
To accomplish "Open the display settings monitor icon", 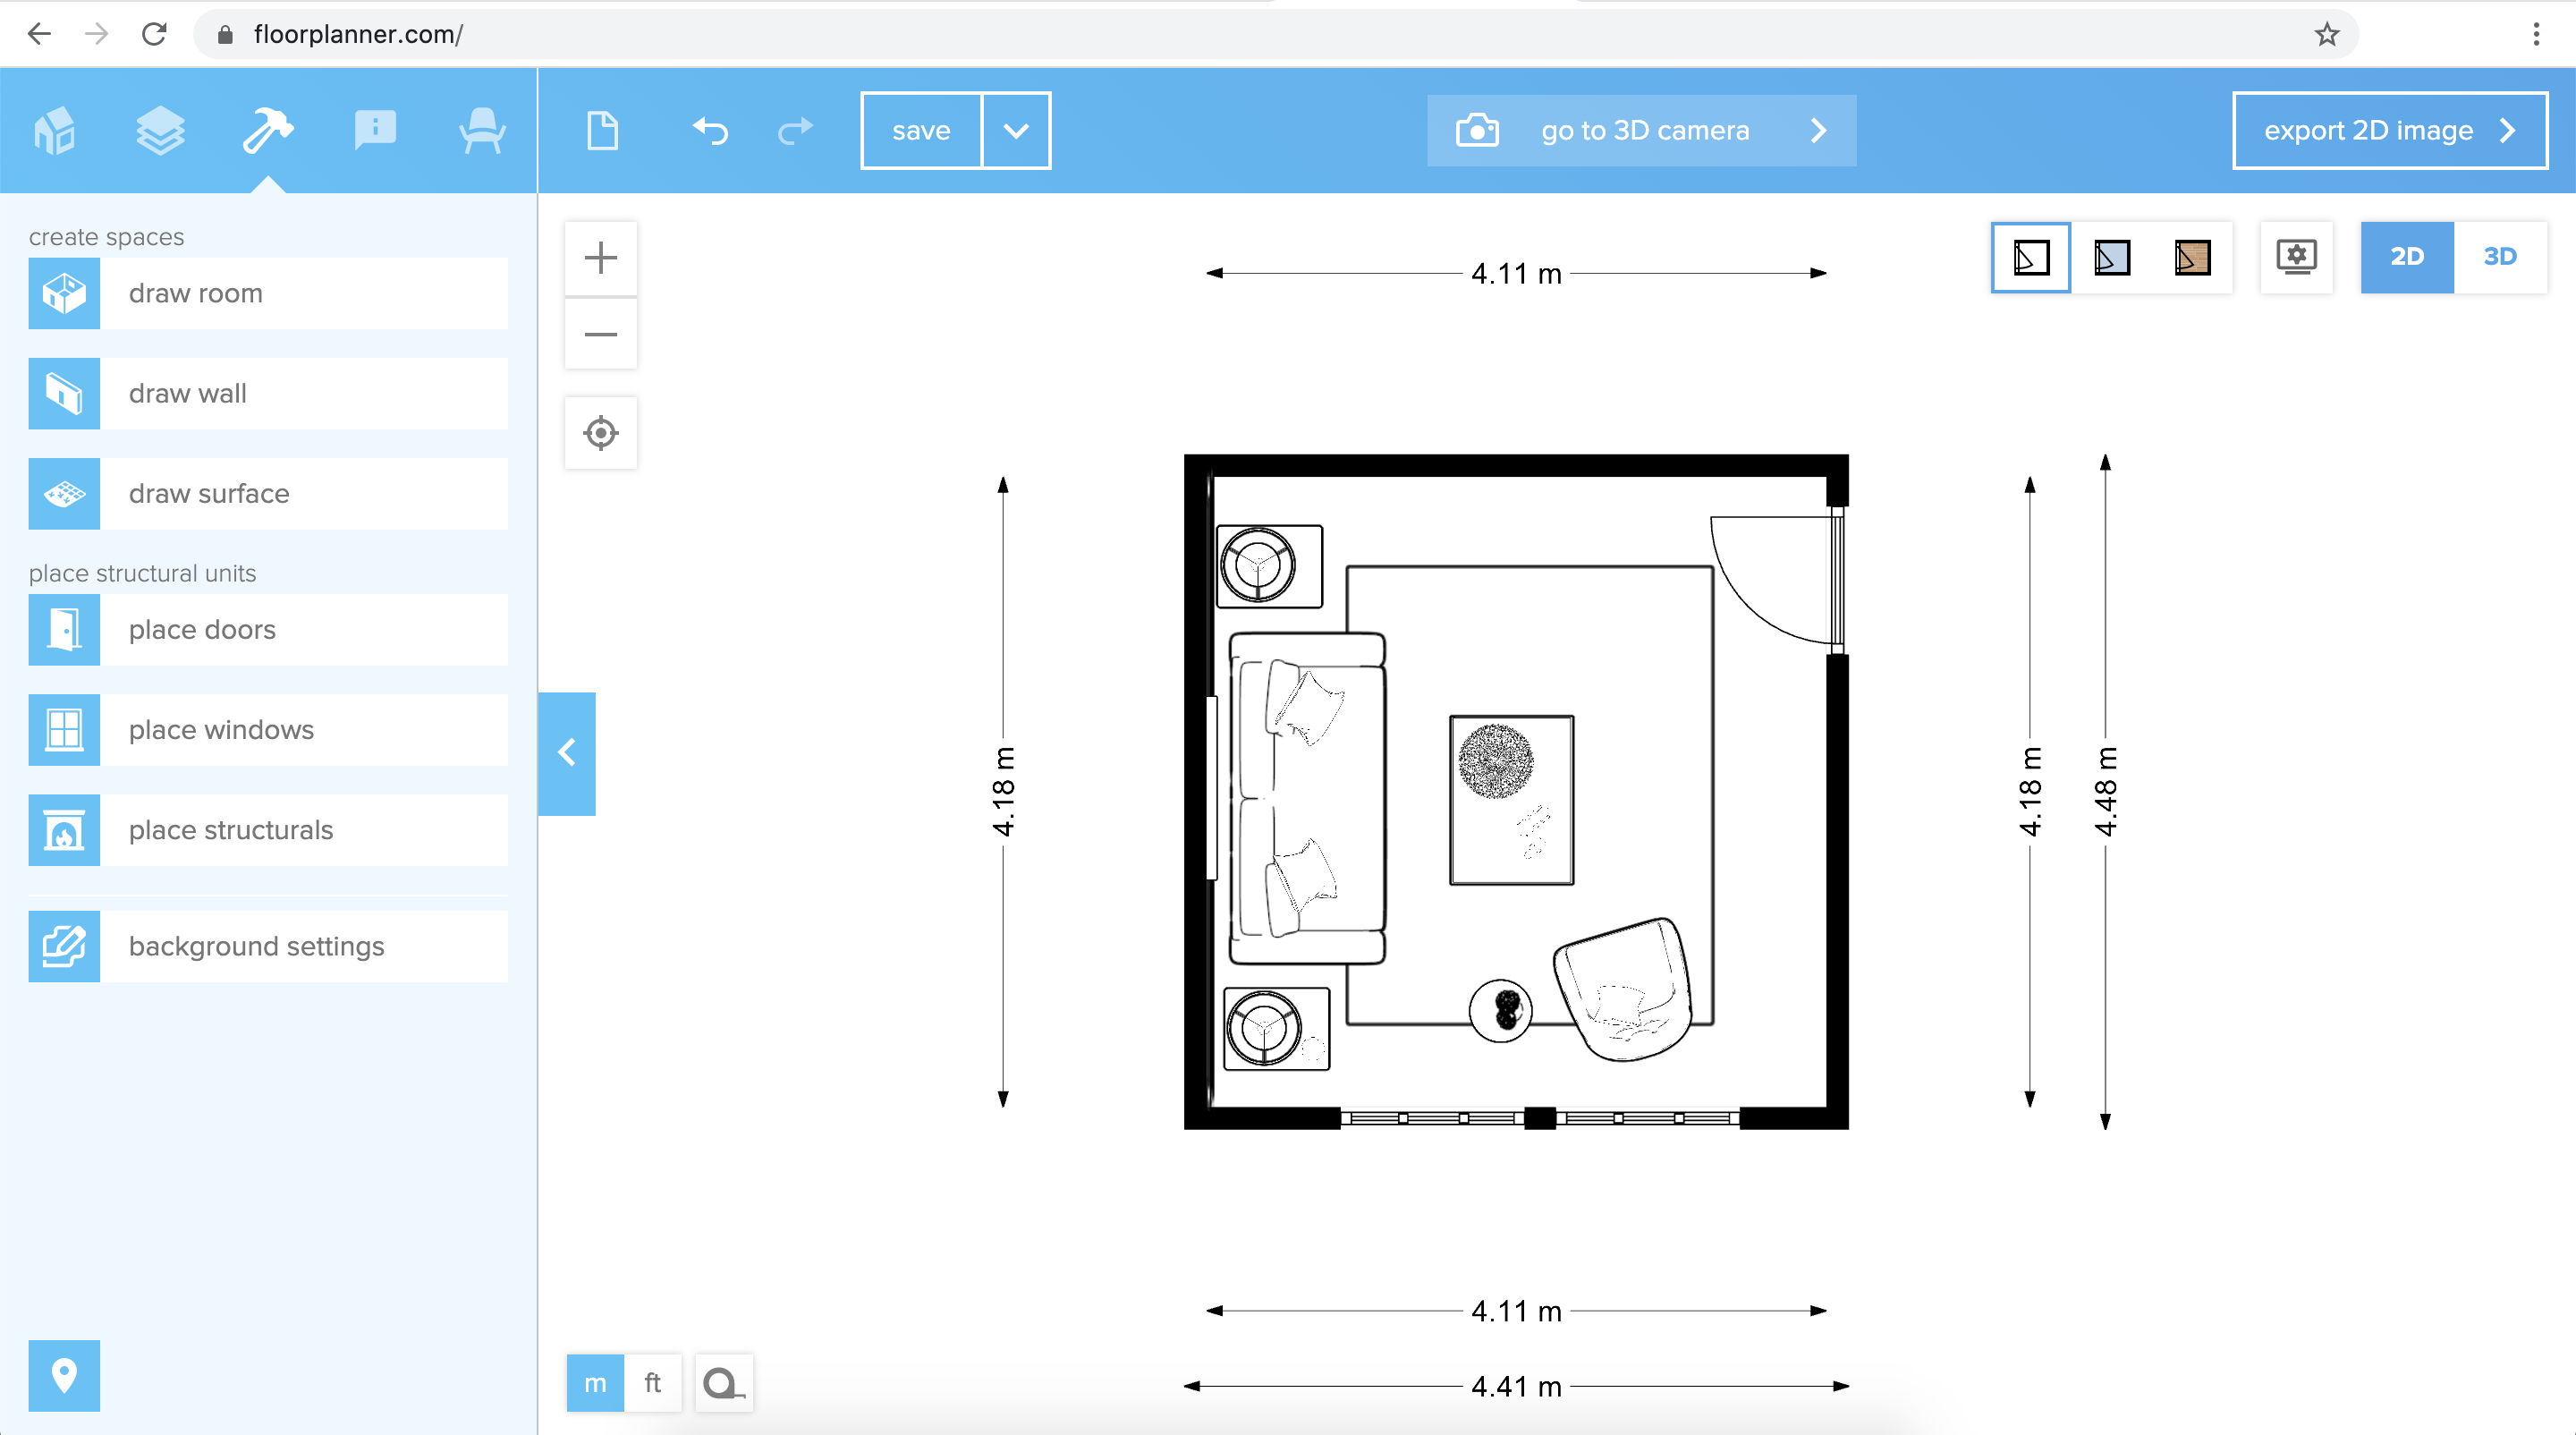I will pos(2296,257).
